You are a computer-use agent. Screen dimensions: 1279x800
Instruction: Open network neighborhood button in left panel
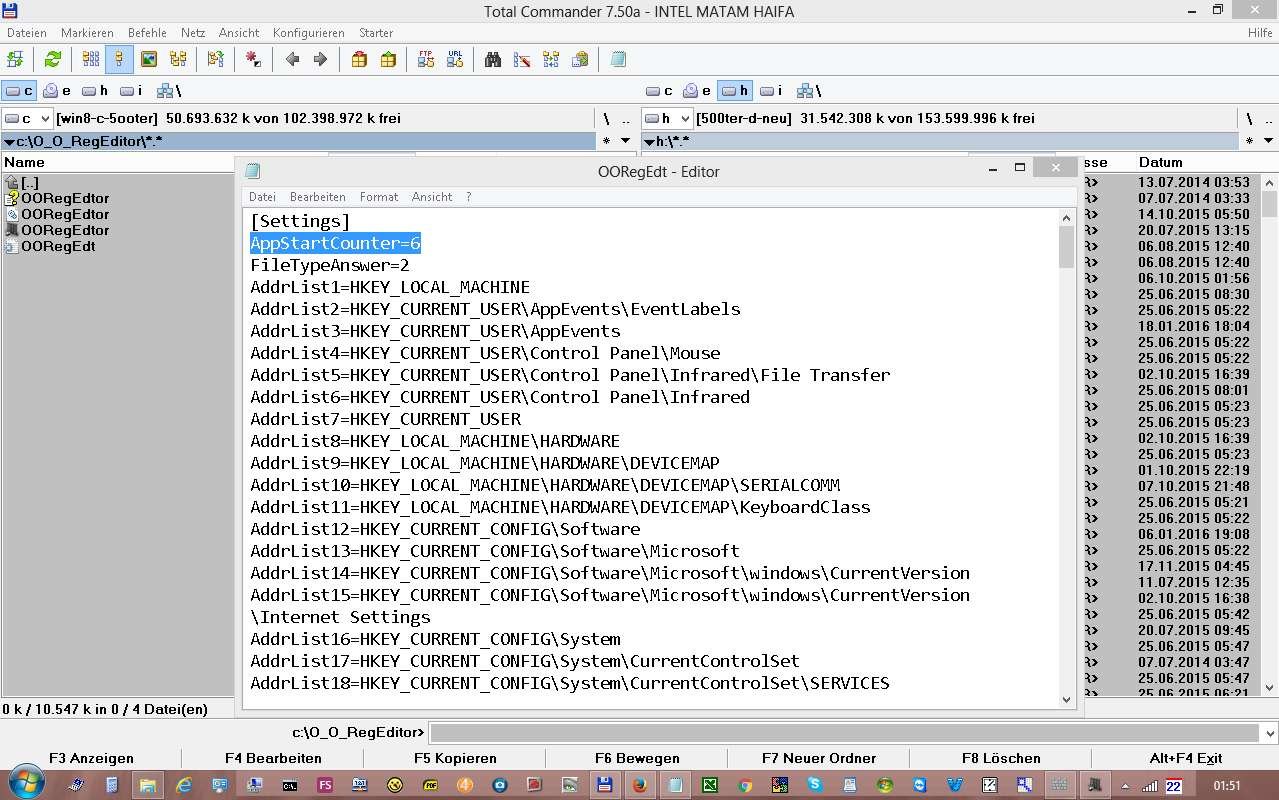pyautogui.click(x=167, y=91)
